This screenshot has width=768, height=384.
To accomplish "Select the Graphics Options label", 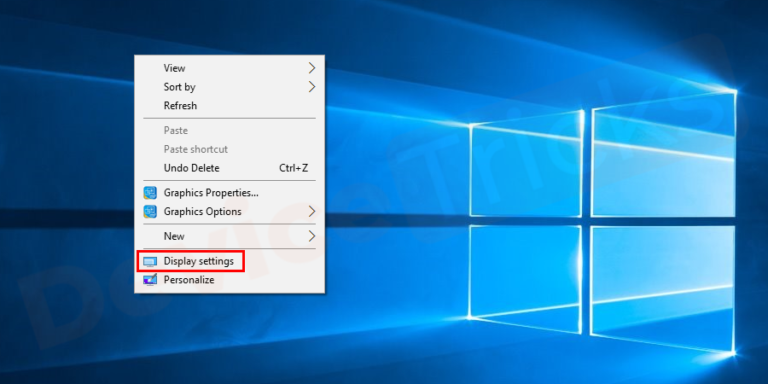I will pyautogui.click(x=202, y=212).
